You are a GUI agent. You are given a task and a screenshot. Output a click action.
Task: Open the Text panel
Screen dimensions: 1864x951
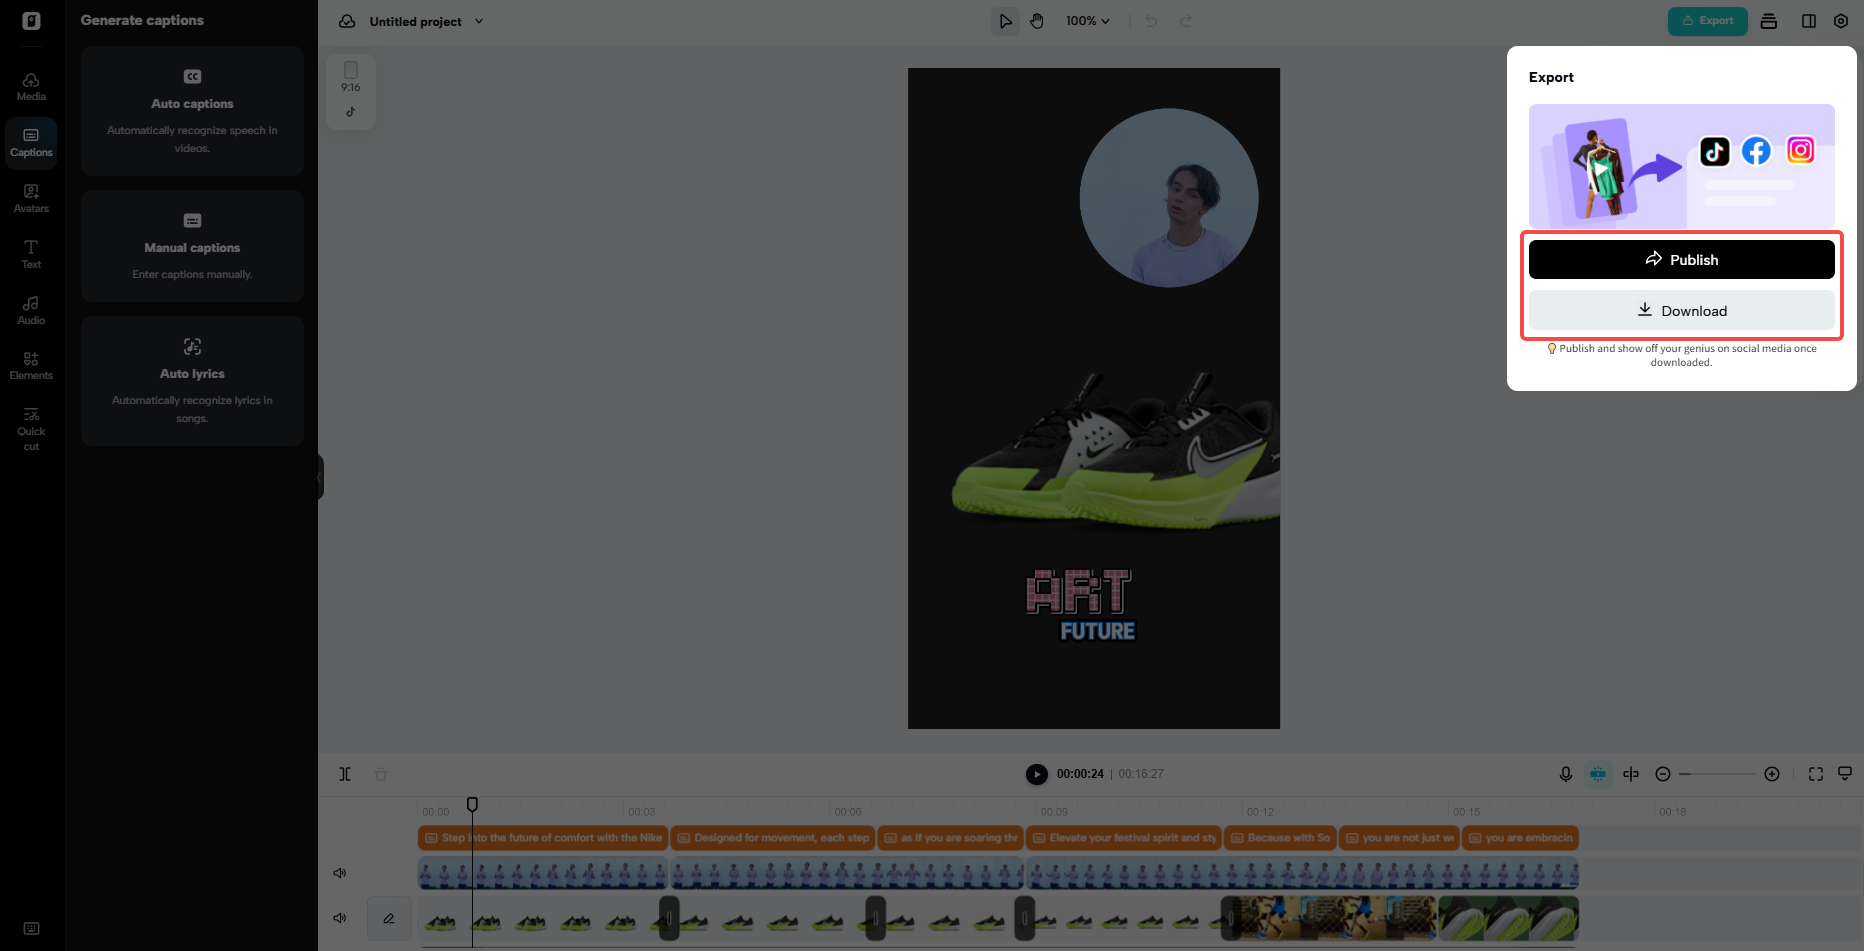click(31, 254)
